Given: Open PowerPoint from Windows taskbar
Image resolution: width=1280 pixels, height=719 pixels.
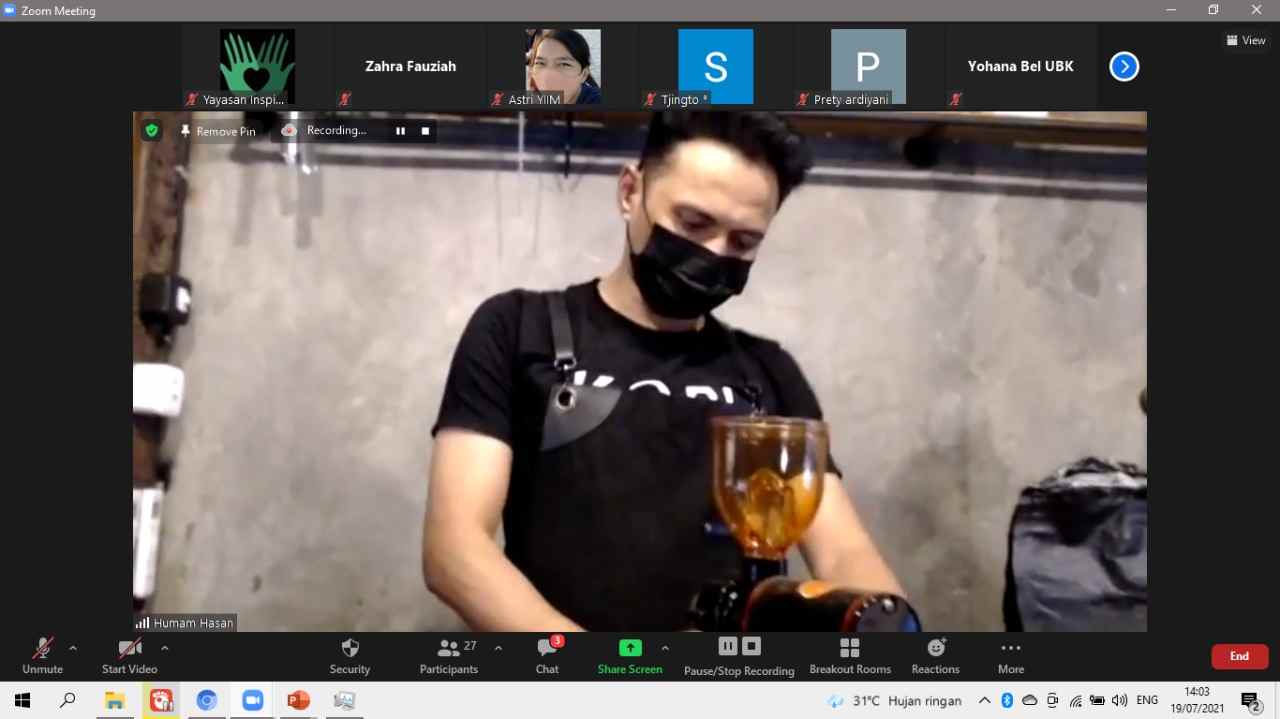Looking at the screenshot, I should (x=298, y=700).
